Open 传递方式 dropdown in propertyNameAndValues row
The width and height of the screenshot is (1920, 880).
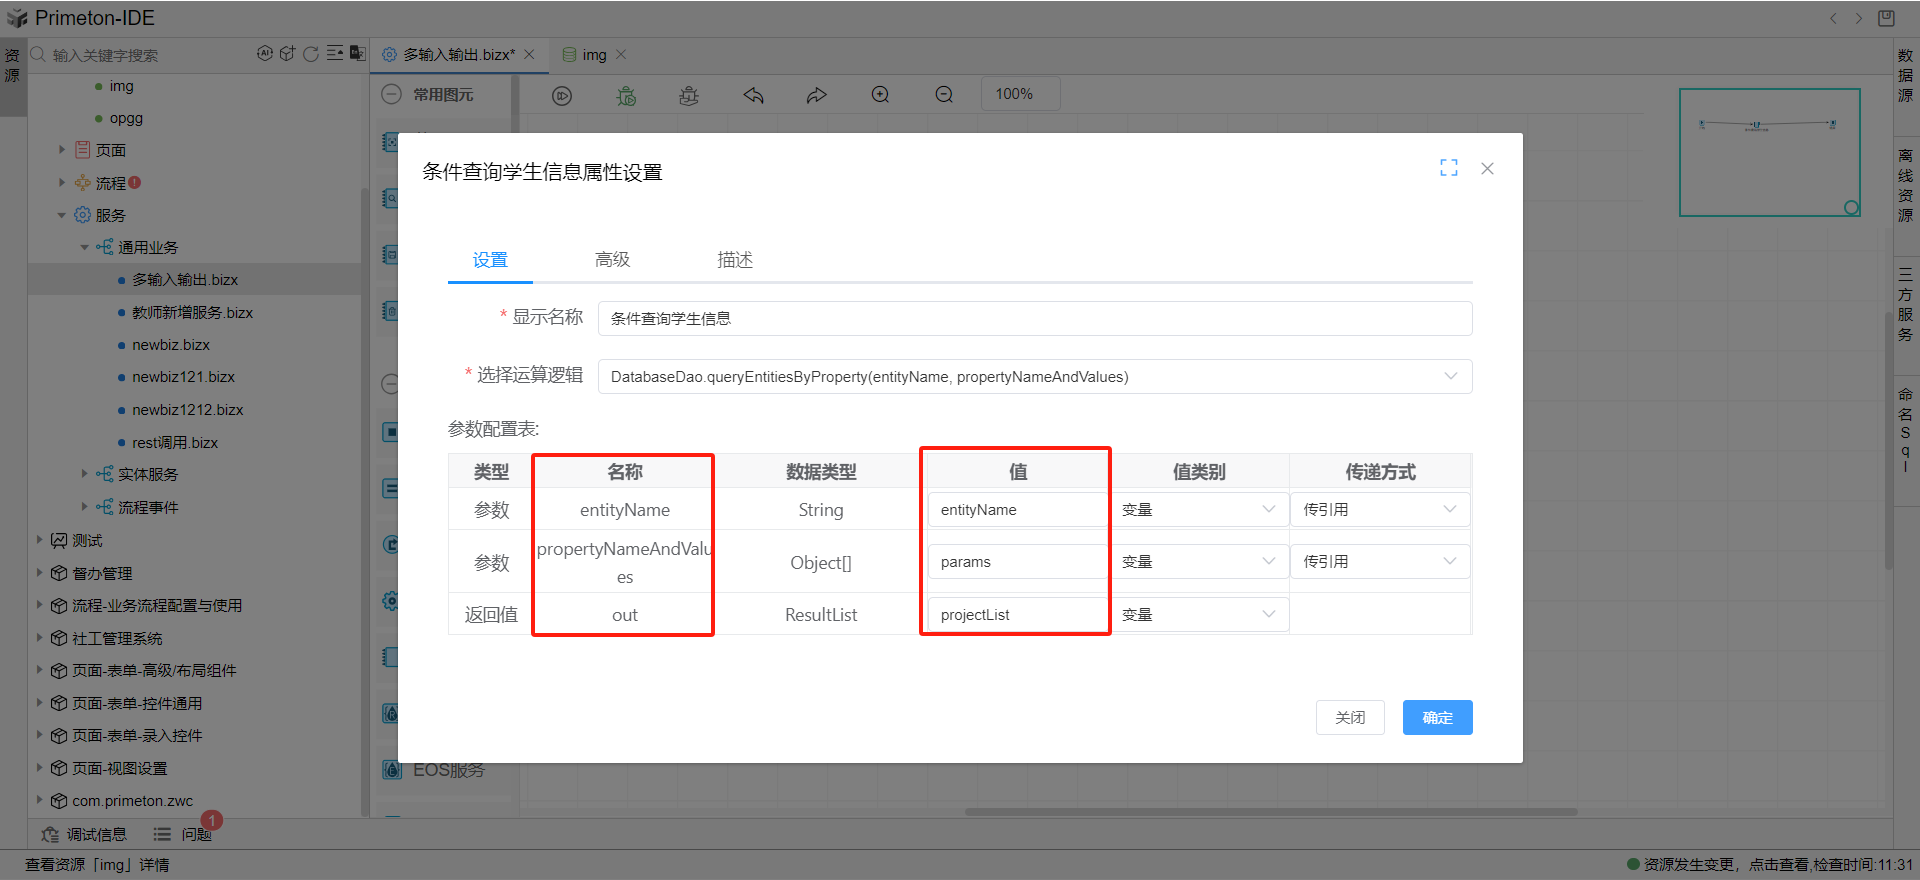[x=1379, y=562]
